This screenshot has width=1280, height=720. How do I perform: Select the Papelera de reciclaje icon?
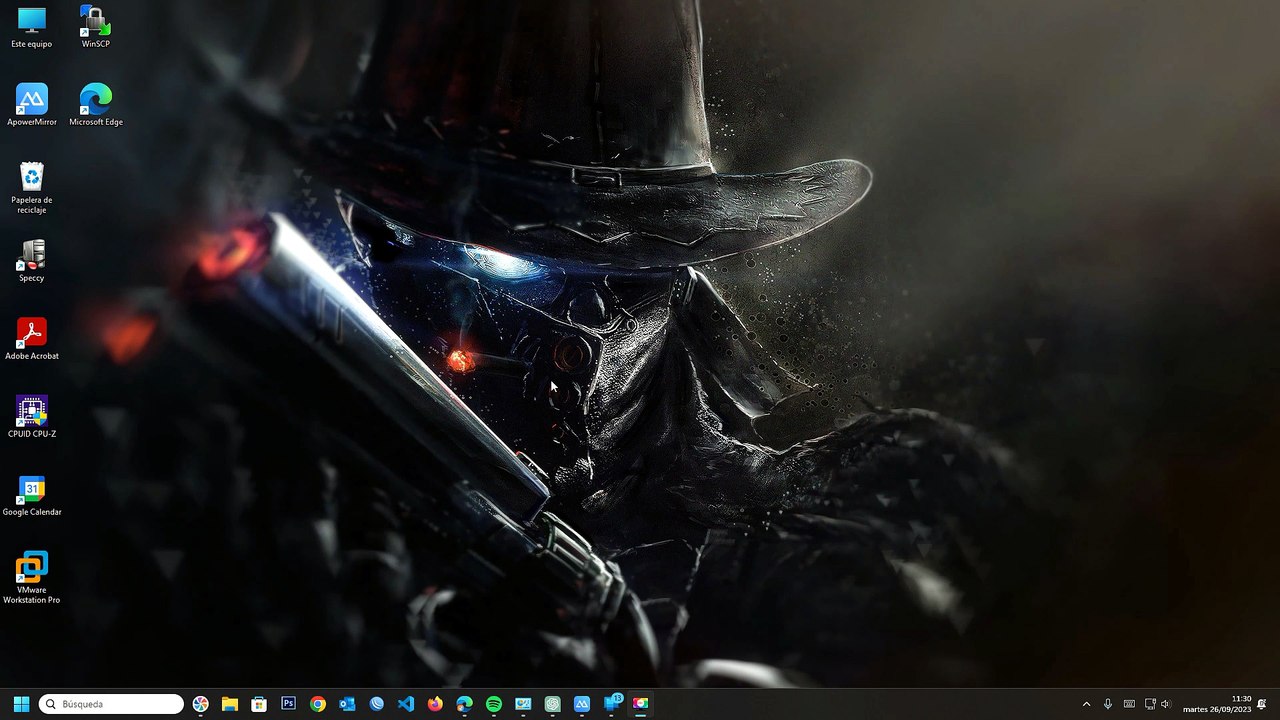pos(32,188)
